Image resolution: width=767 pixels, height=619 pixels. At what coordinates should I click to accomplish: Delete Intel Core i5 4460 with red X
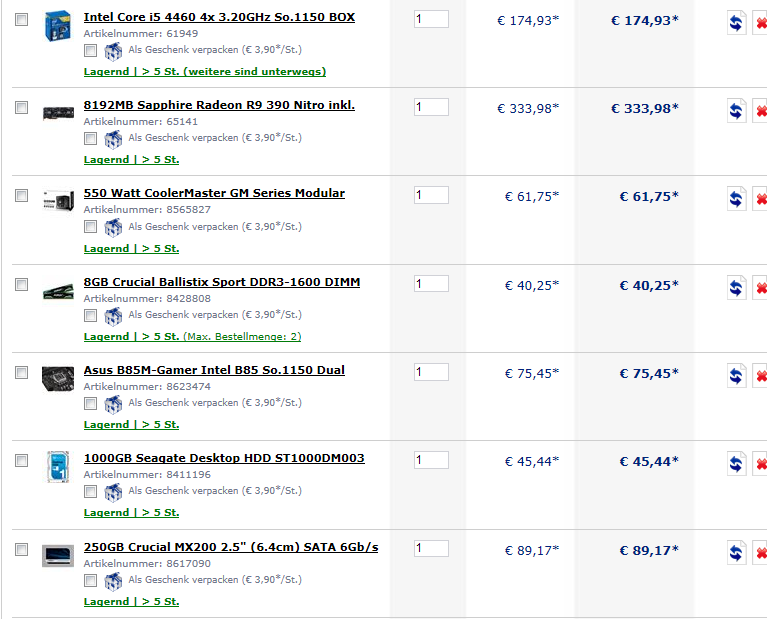760,23
